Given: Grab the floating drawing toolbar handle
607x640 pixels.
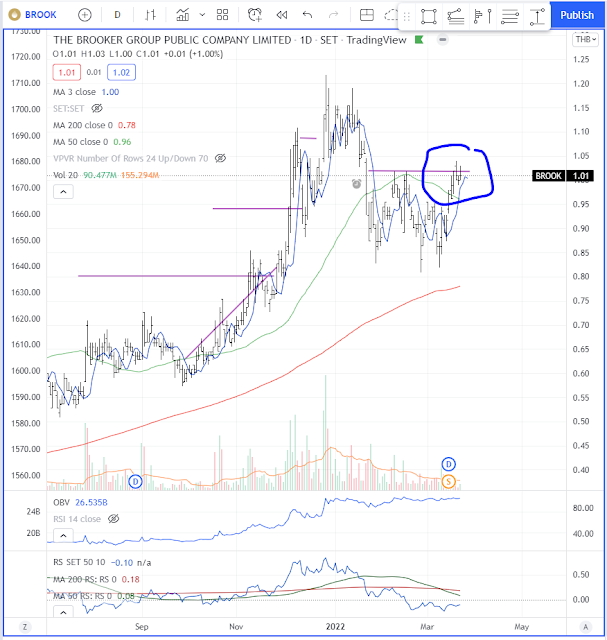Looking at the screenshot, I should (x=407, y=16).
